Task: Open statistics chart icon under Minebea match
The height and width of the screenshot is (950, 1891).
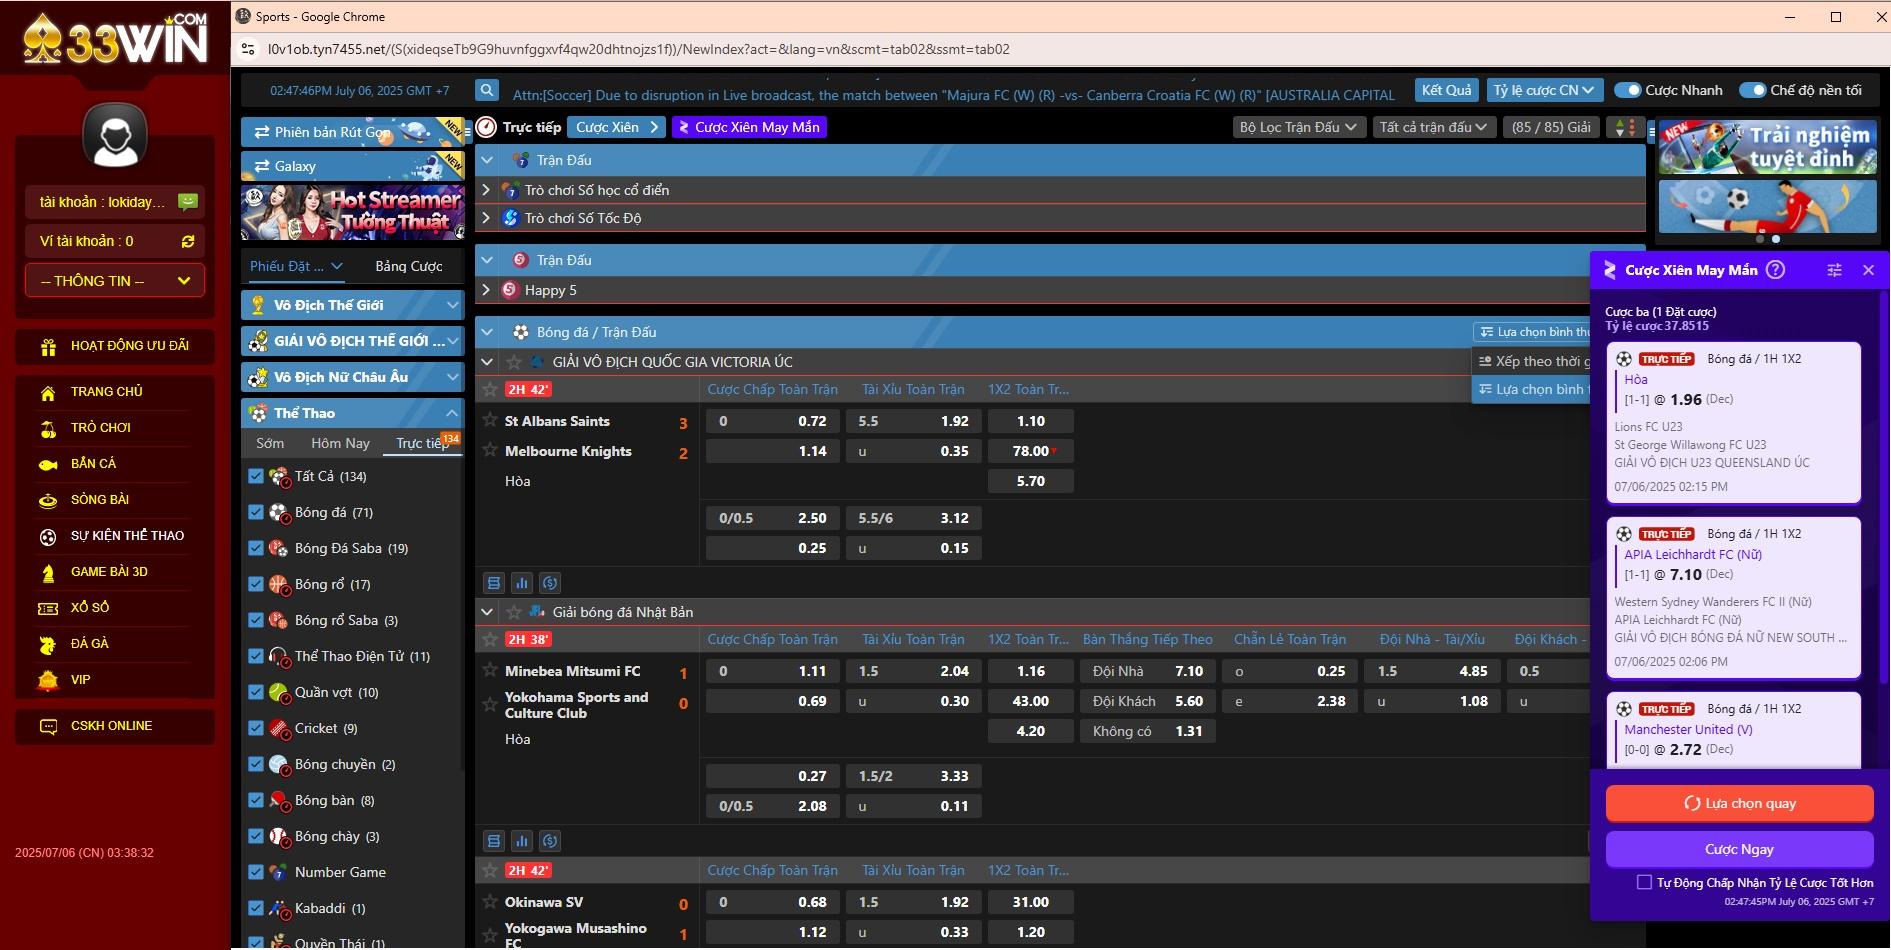Action: tap(522, 841)
